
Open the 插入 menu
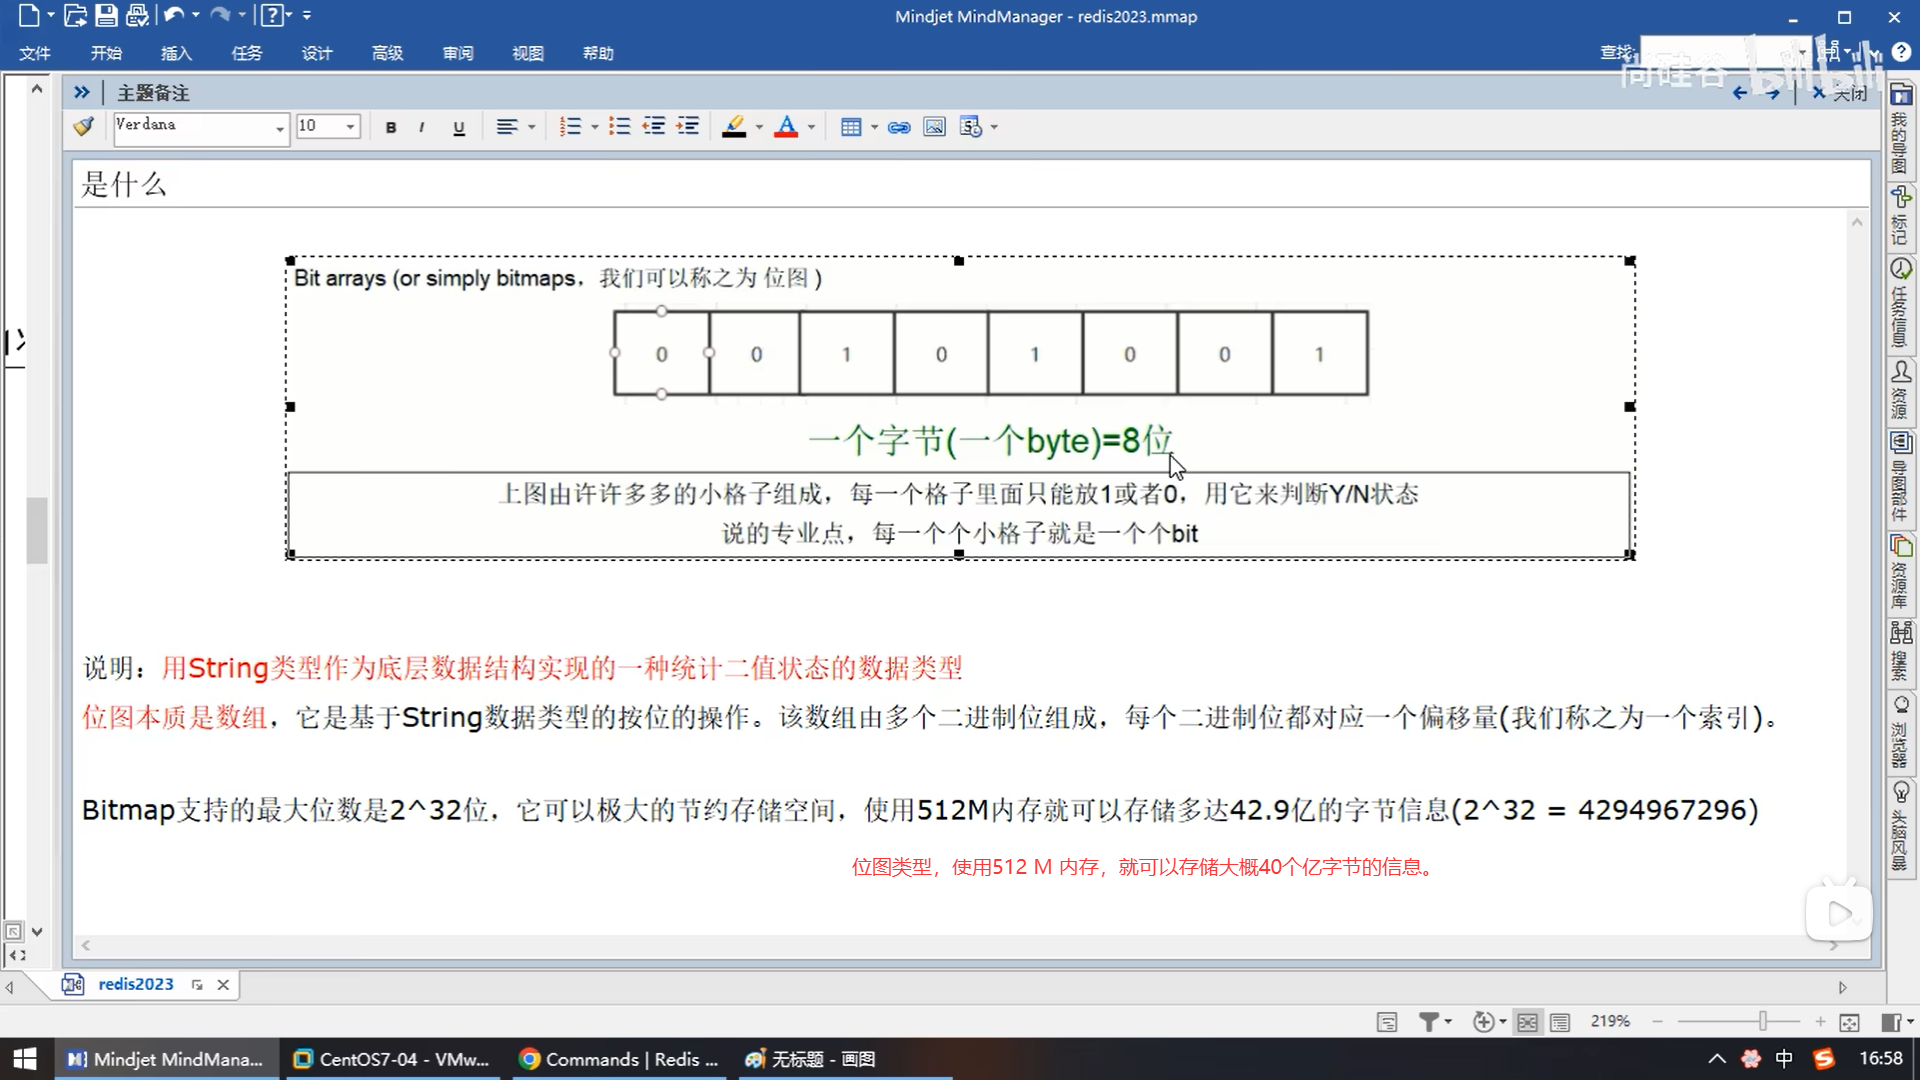pyautogui.click(x=176, y=53)
